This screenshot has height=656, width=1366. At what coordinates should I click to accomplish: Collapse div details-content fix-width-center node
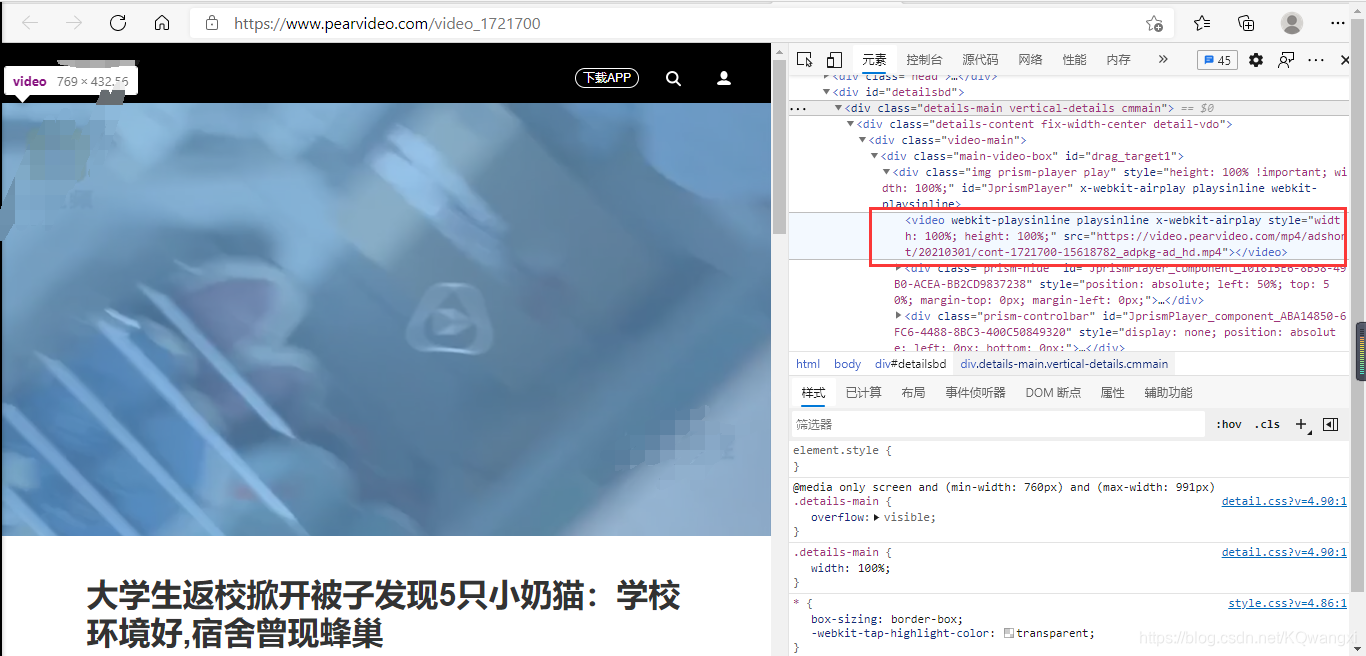tap(850, 124)
